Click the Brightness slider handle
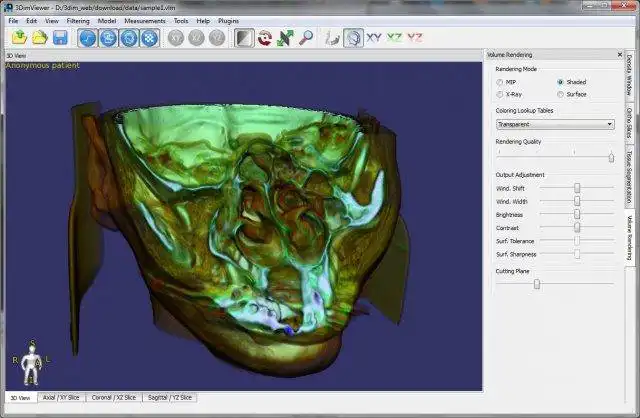640x418 pixels. click(577, 214)
